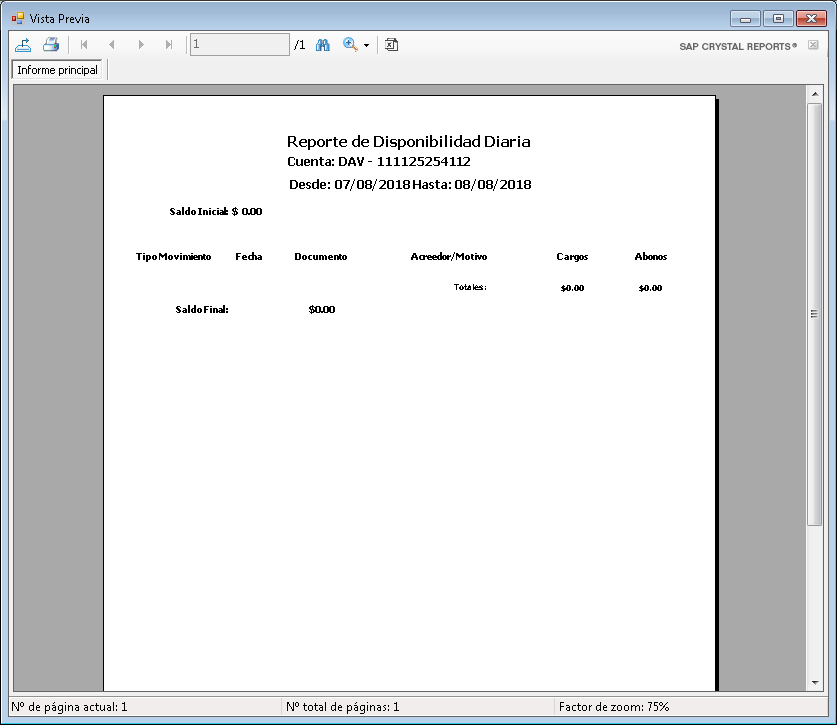Go to the next page icon
837x725 pixels.
coord(140,44)
